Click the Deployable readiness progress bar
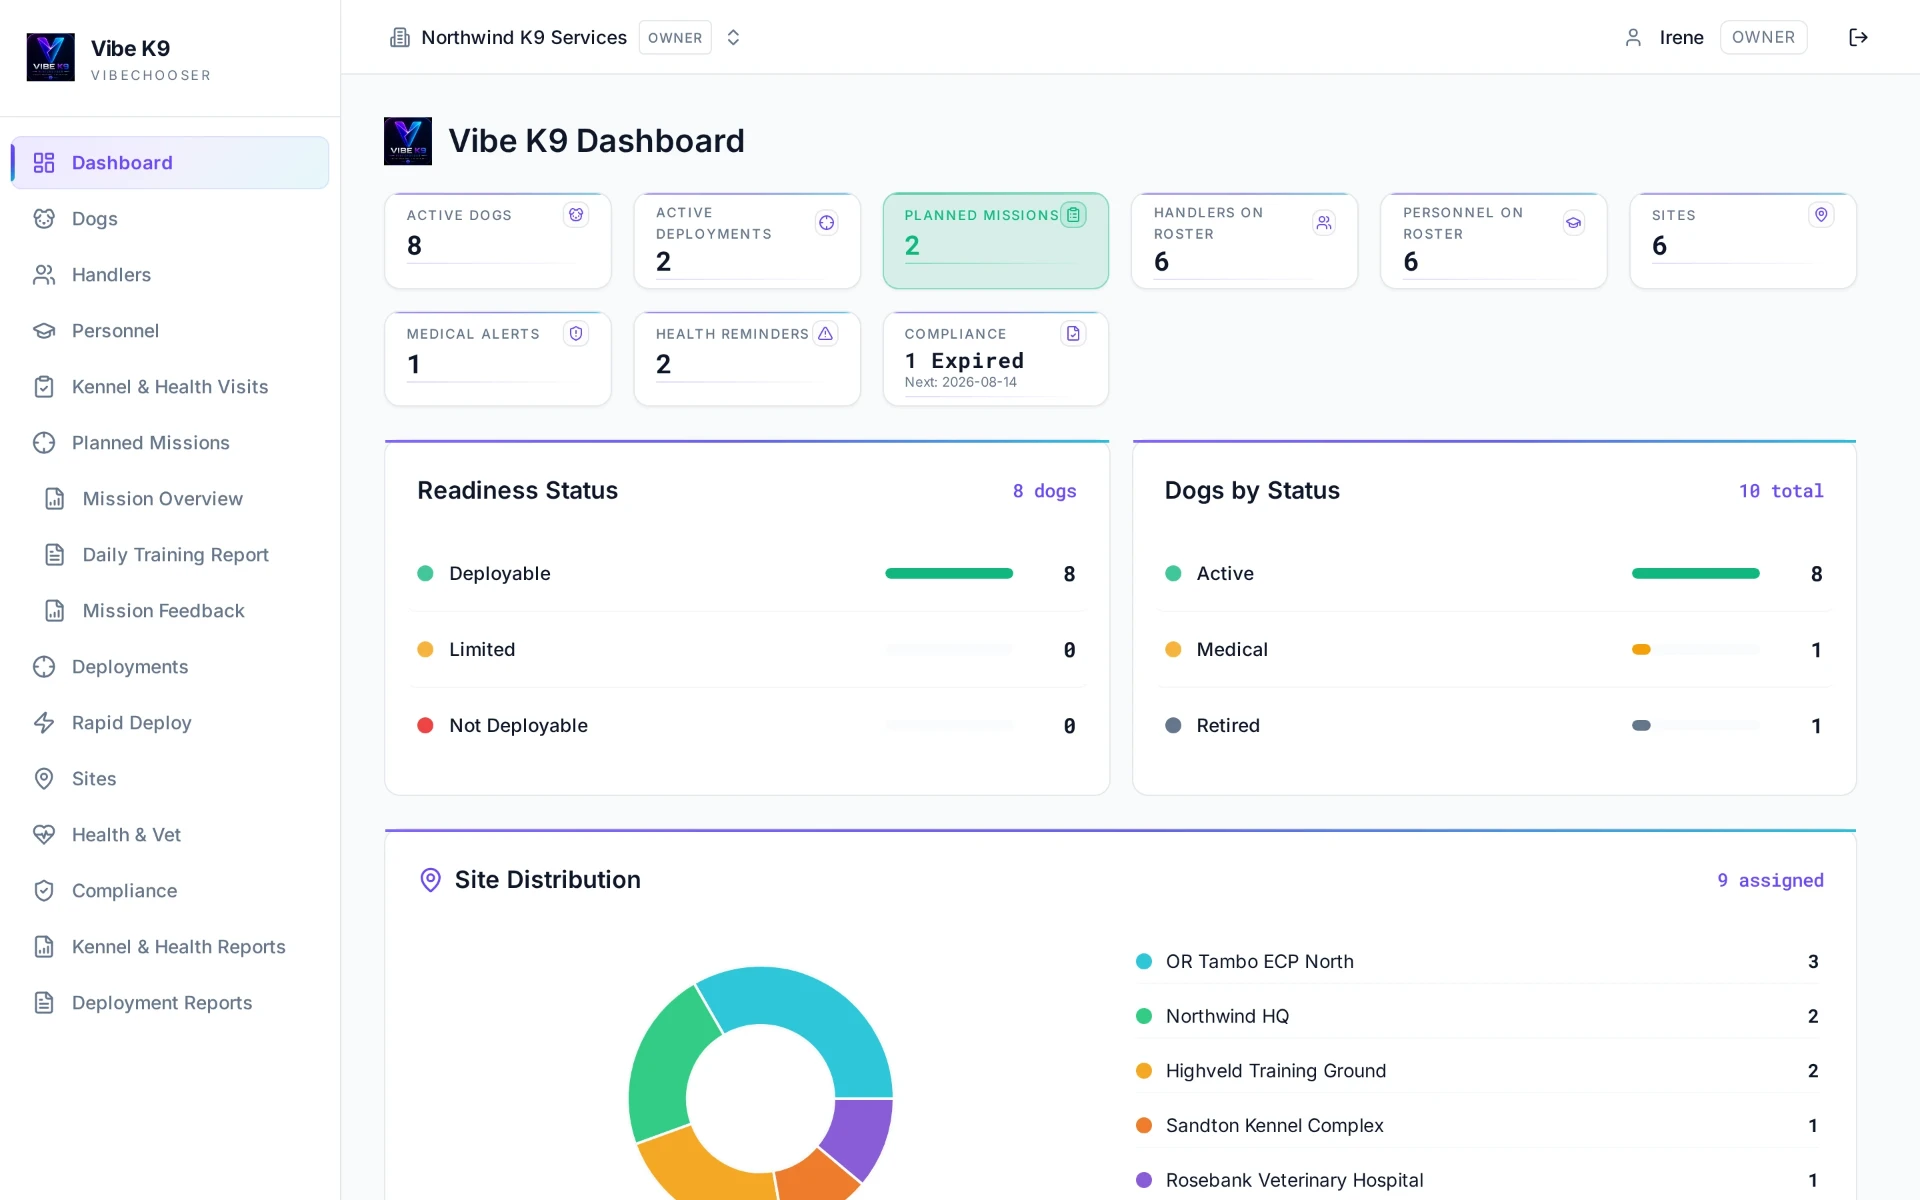 [x=949, y=574]
